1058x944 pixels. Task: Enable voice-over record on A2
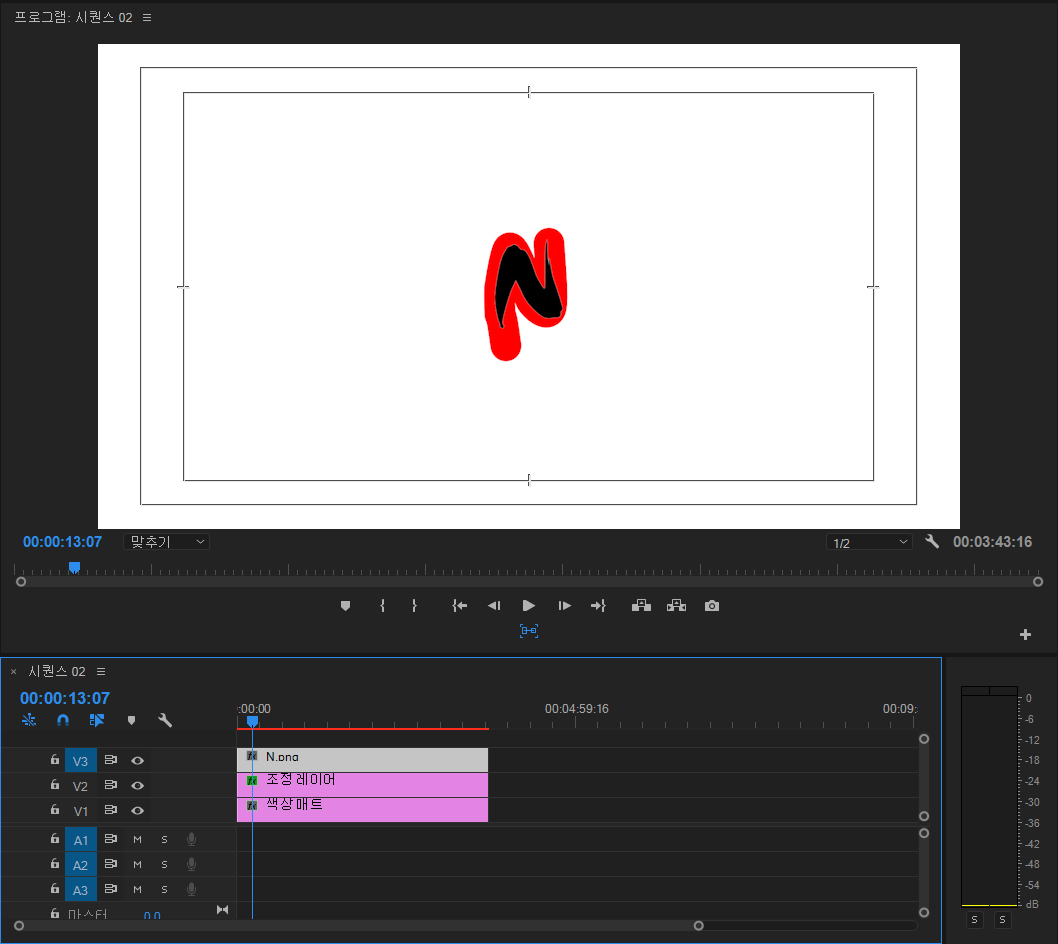192,864
